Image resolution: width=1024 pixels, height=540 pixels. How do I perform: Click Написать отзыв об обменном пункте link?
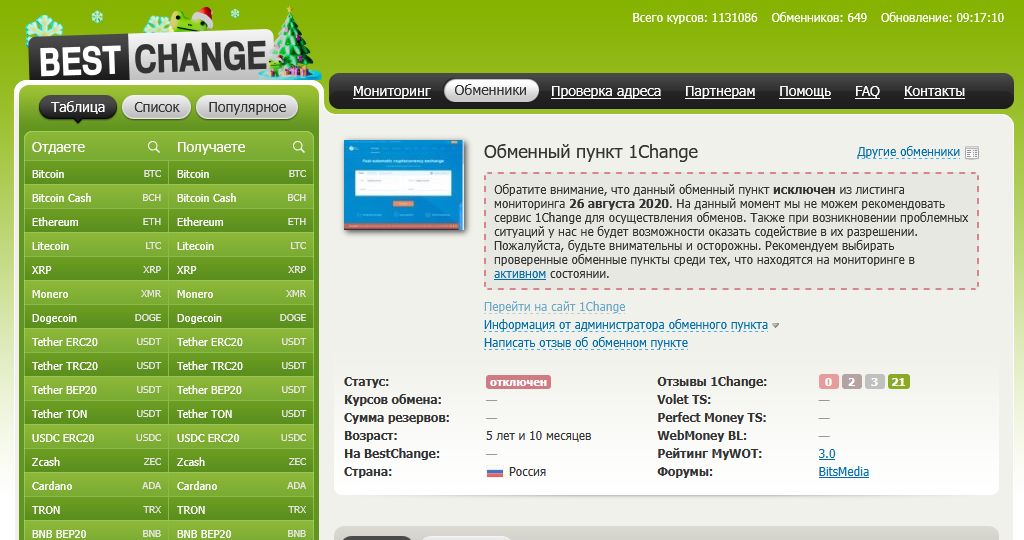[585, 343]
